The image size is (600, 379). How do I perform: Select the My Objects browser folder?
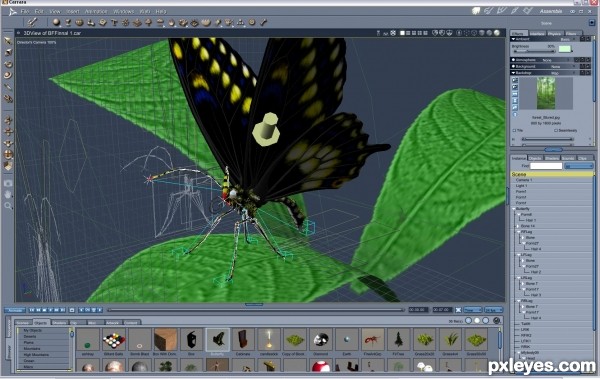(x=33, y=330)
